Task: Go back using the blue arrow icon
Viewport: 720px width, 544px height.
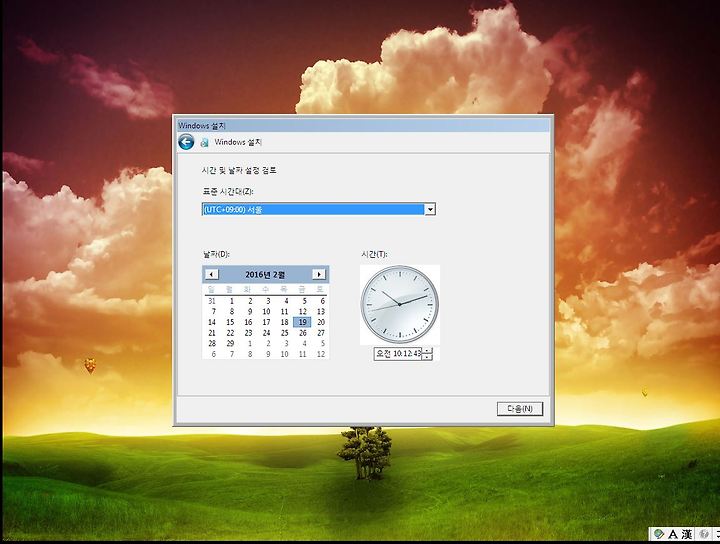Action: 186,142
